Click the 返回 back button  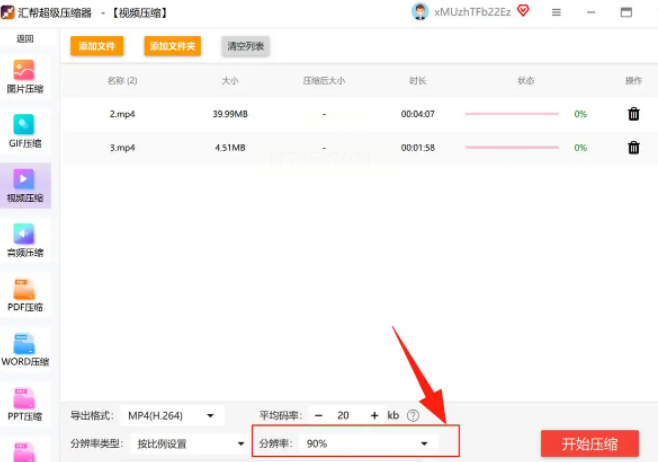click(25, 39)
